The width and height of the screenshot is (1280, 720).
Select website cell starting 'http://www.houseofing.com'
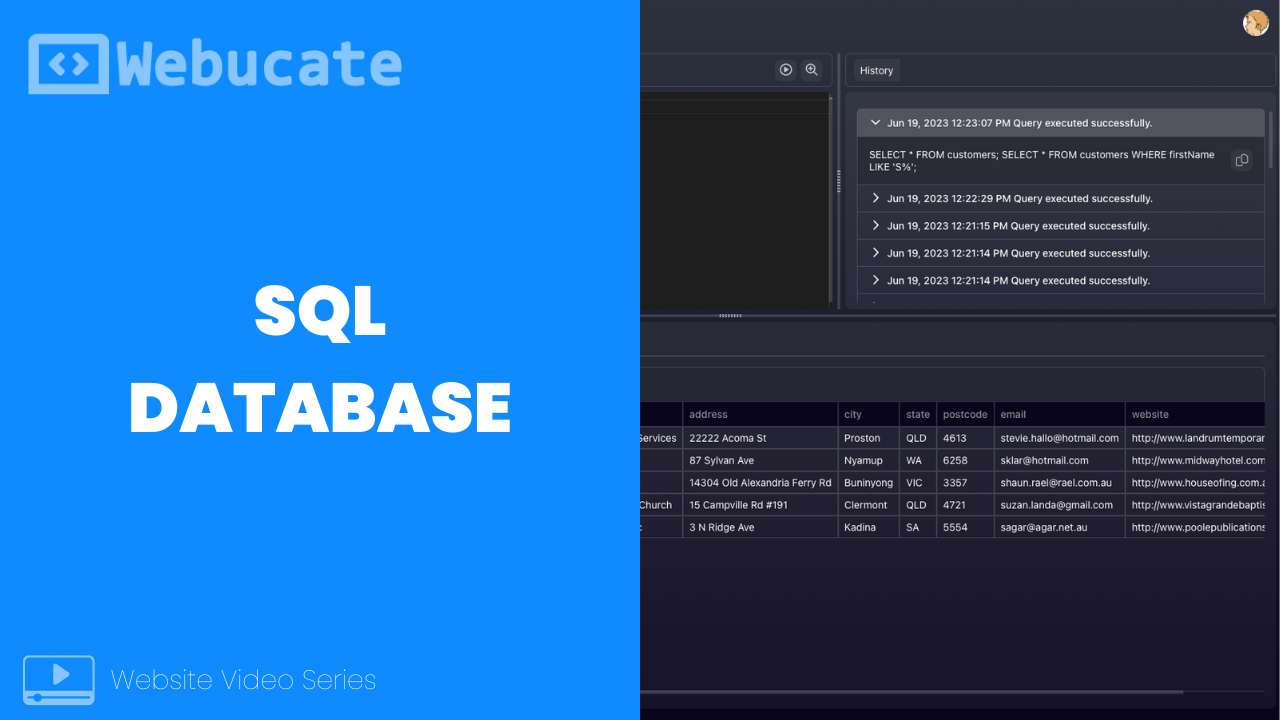(1195, 483)
